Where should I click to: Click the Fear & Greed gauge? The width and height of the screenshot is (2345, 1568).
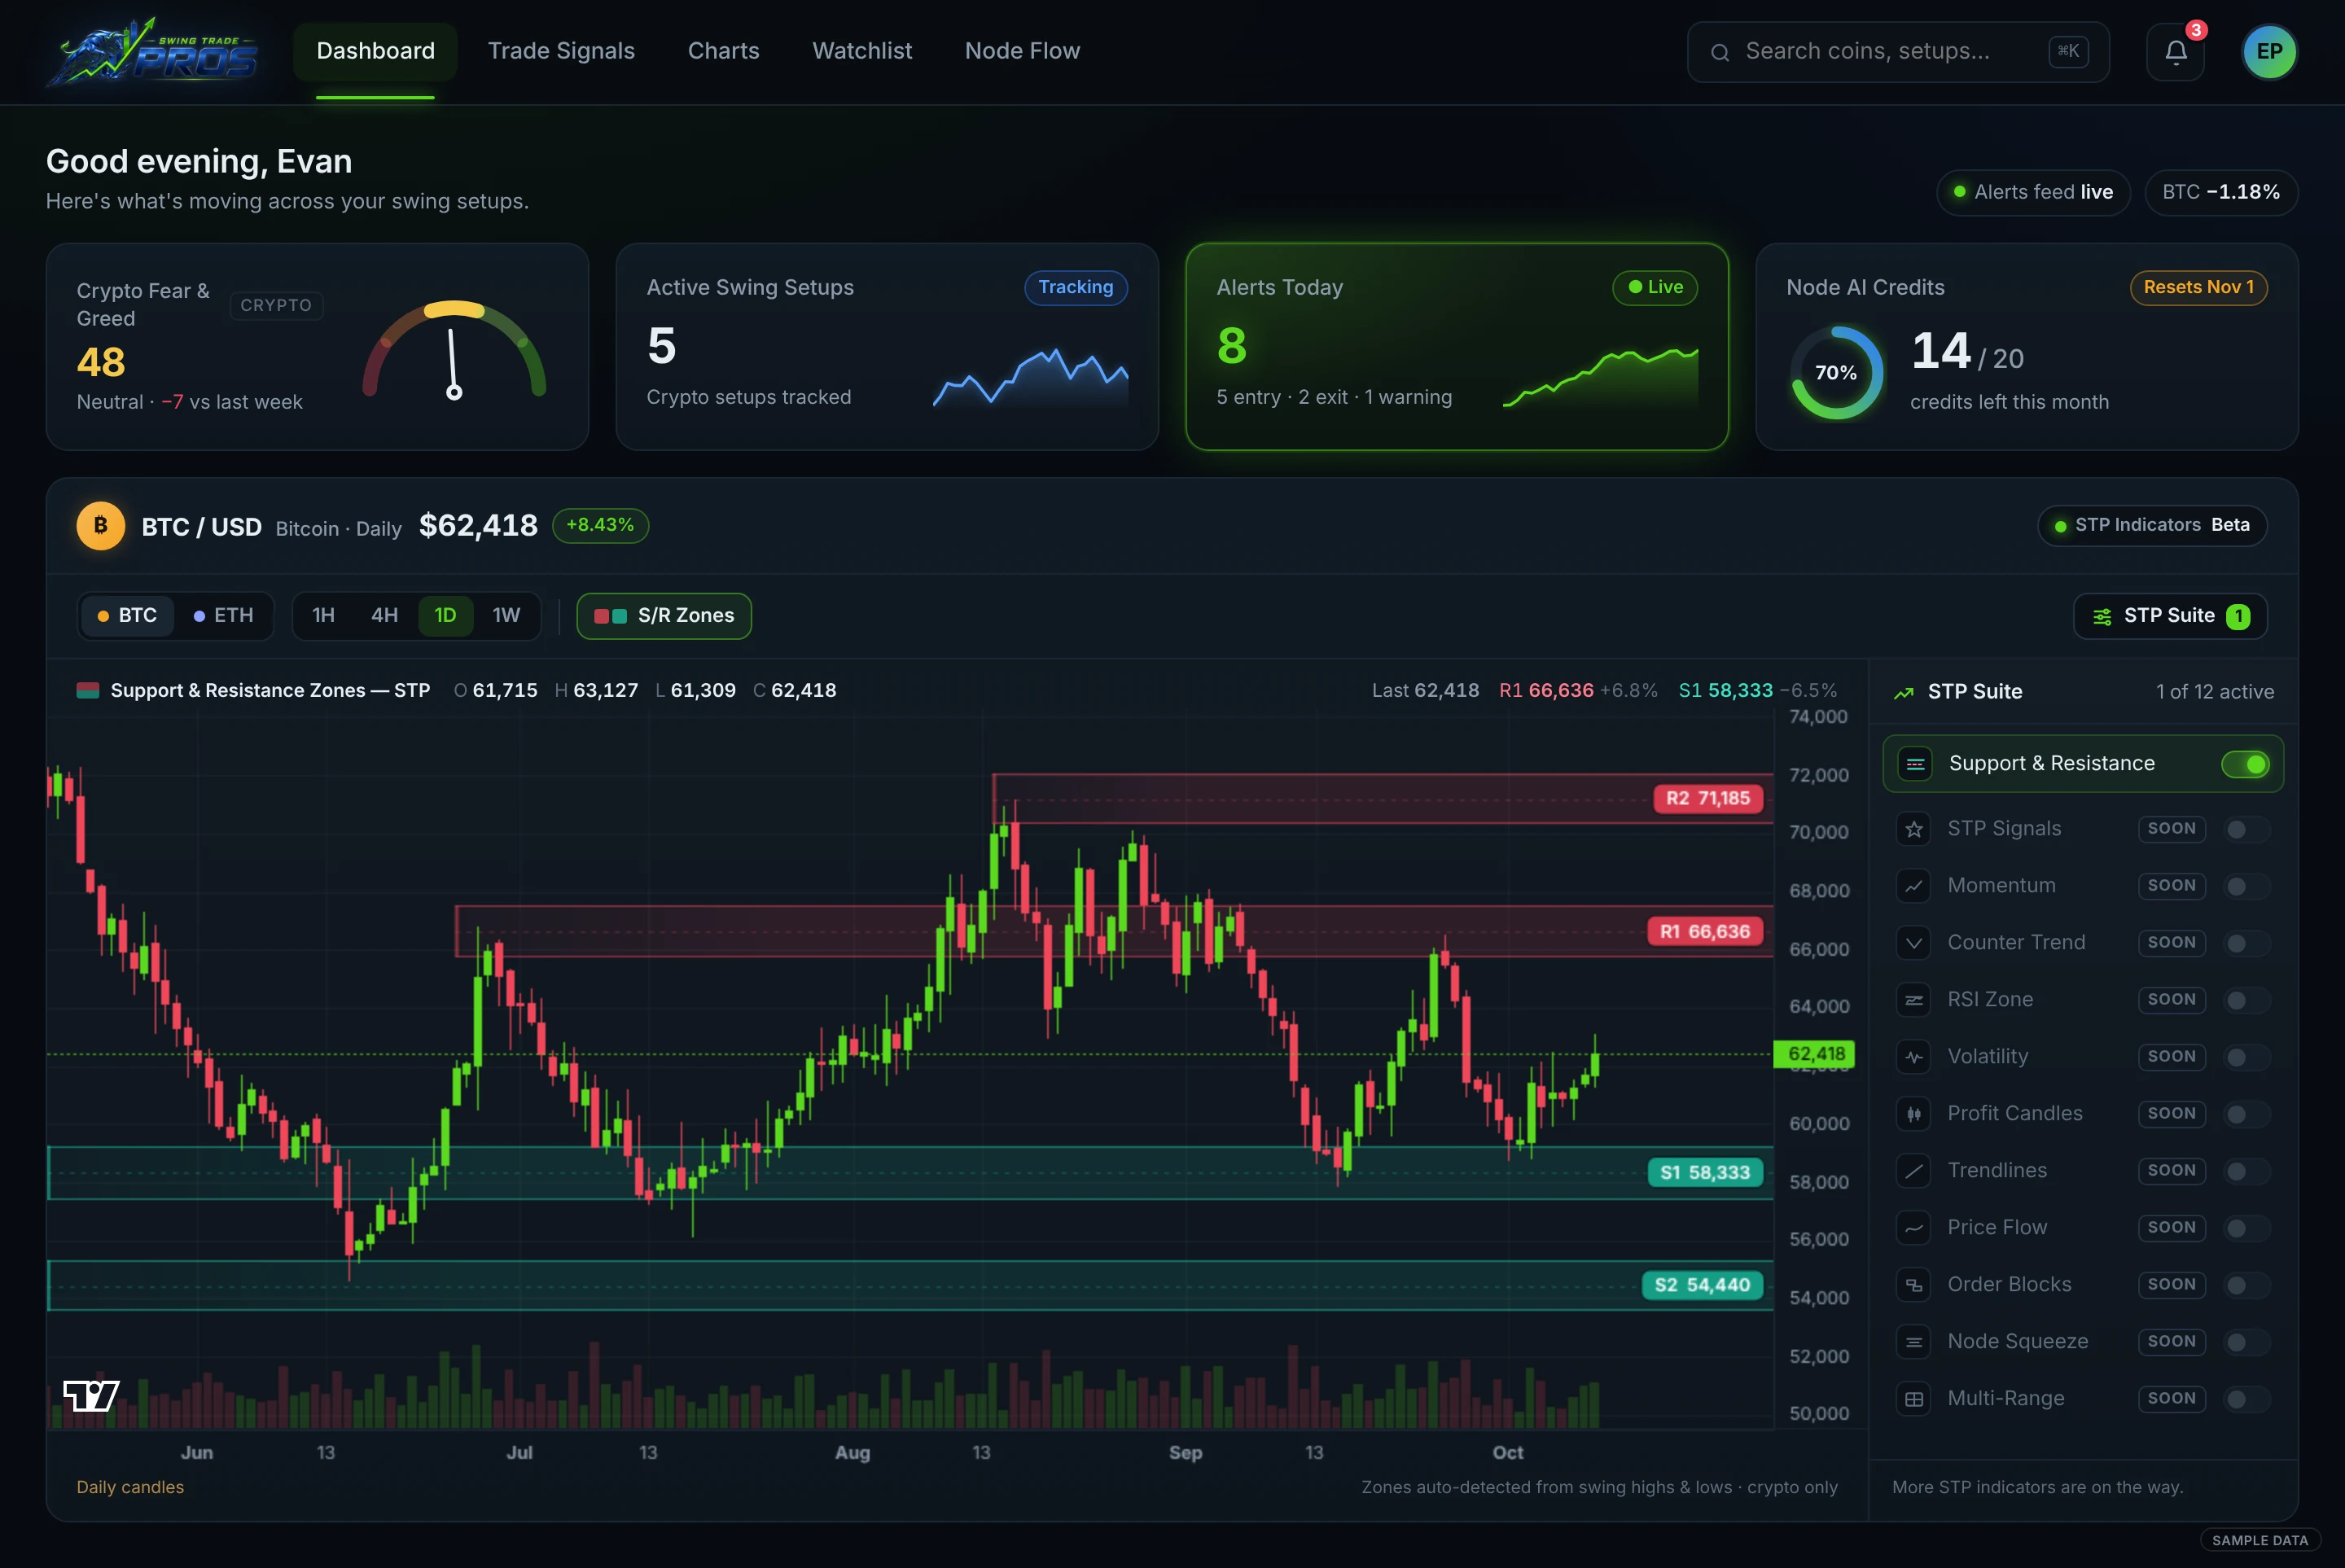[x=454, y=350]
